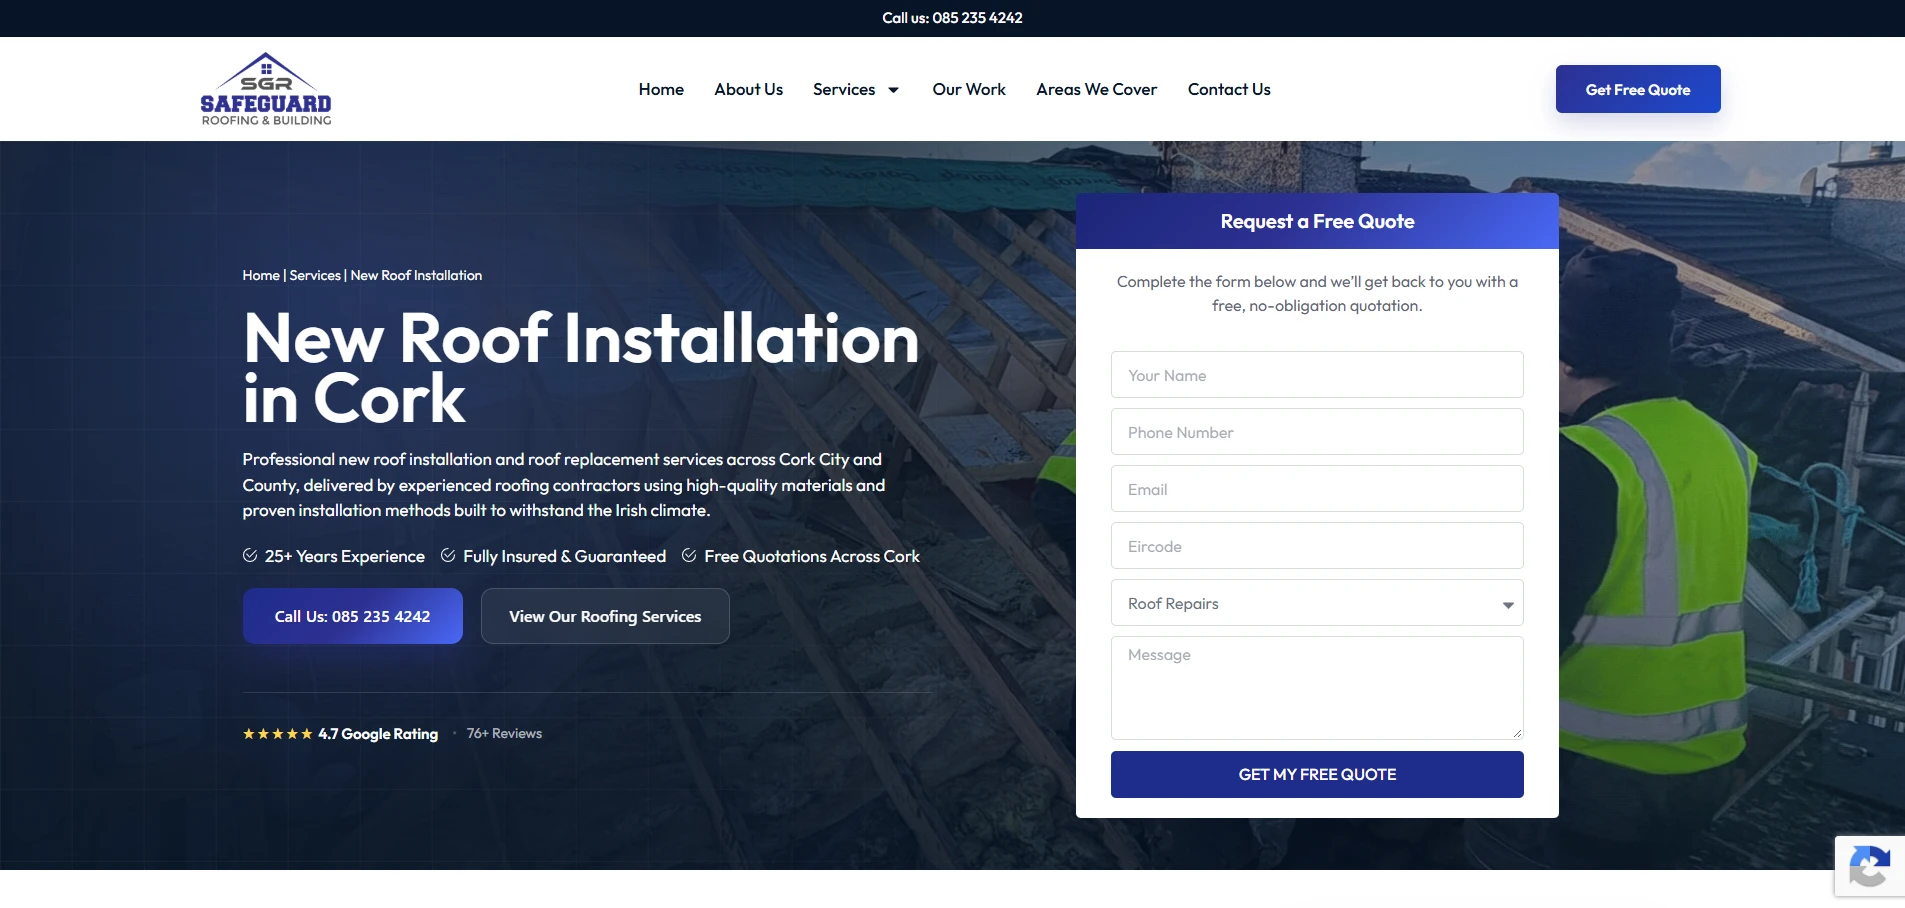
Task: Focus the Eircode field
Action: tap(1317, 546)
